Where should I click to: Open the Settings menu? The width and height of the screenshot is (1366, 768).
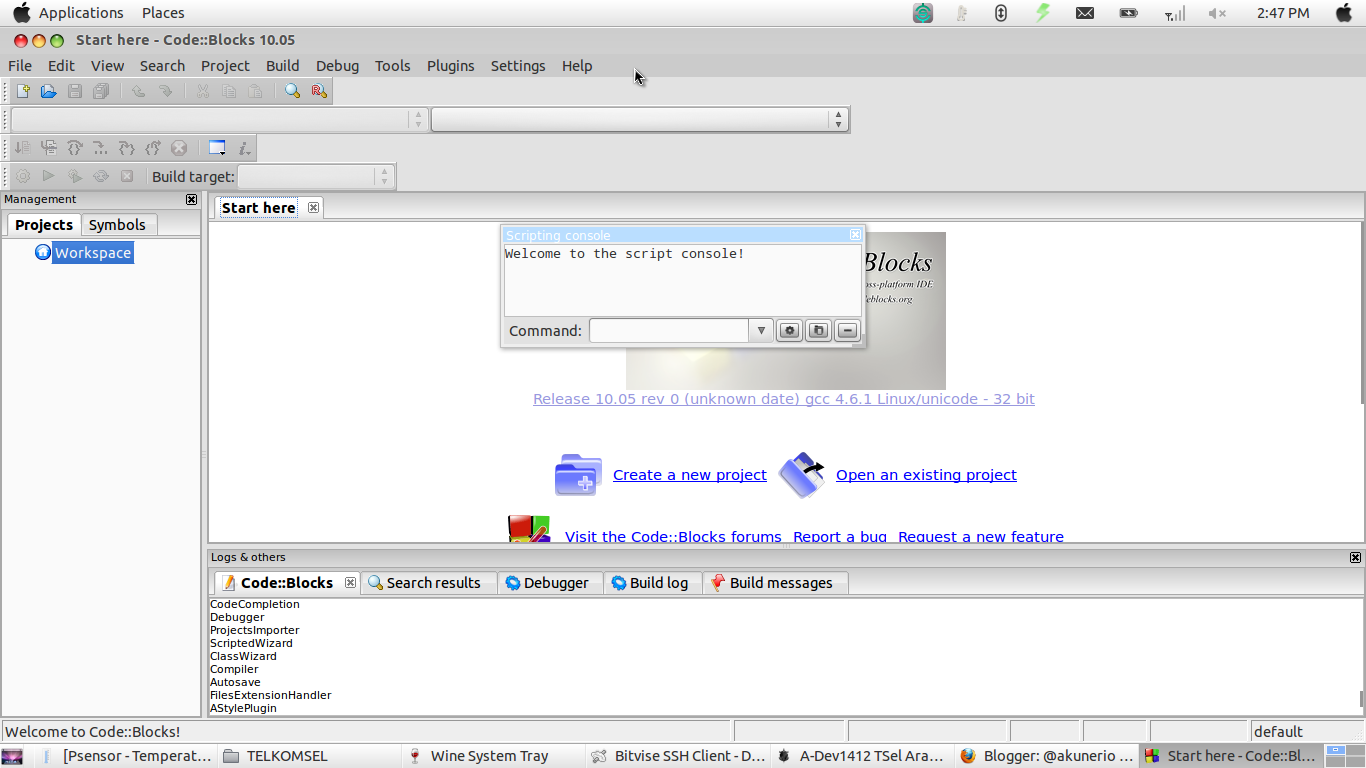pyautogui.click(x=518, y=66)
